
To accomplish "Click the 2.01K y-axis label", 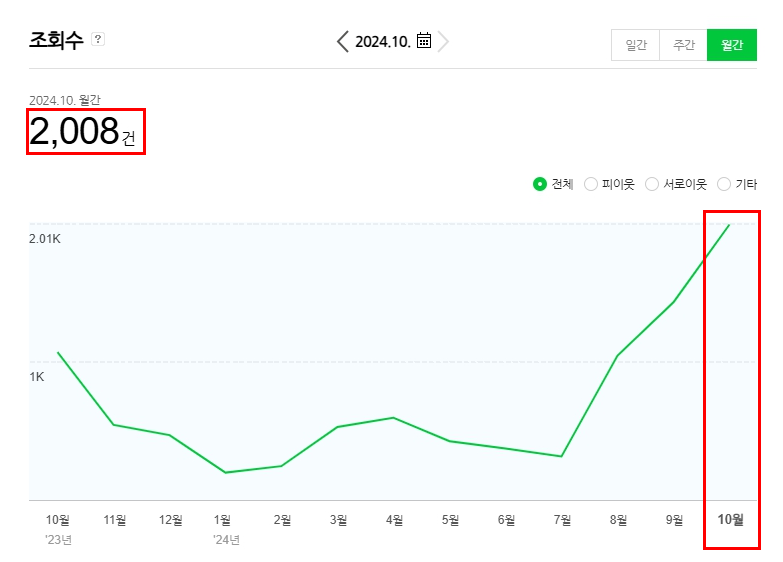I will pyautogui.click(x=45, y=239).
